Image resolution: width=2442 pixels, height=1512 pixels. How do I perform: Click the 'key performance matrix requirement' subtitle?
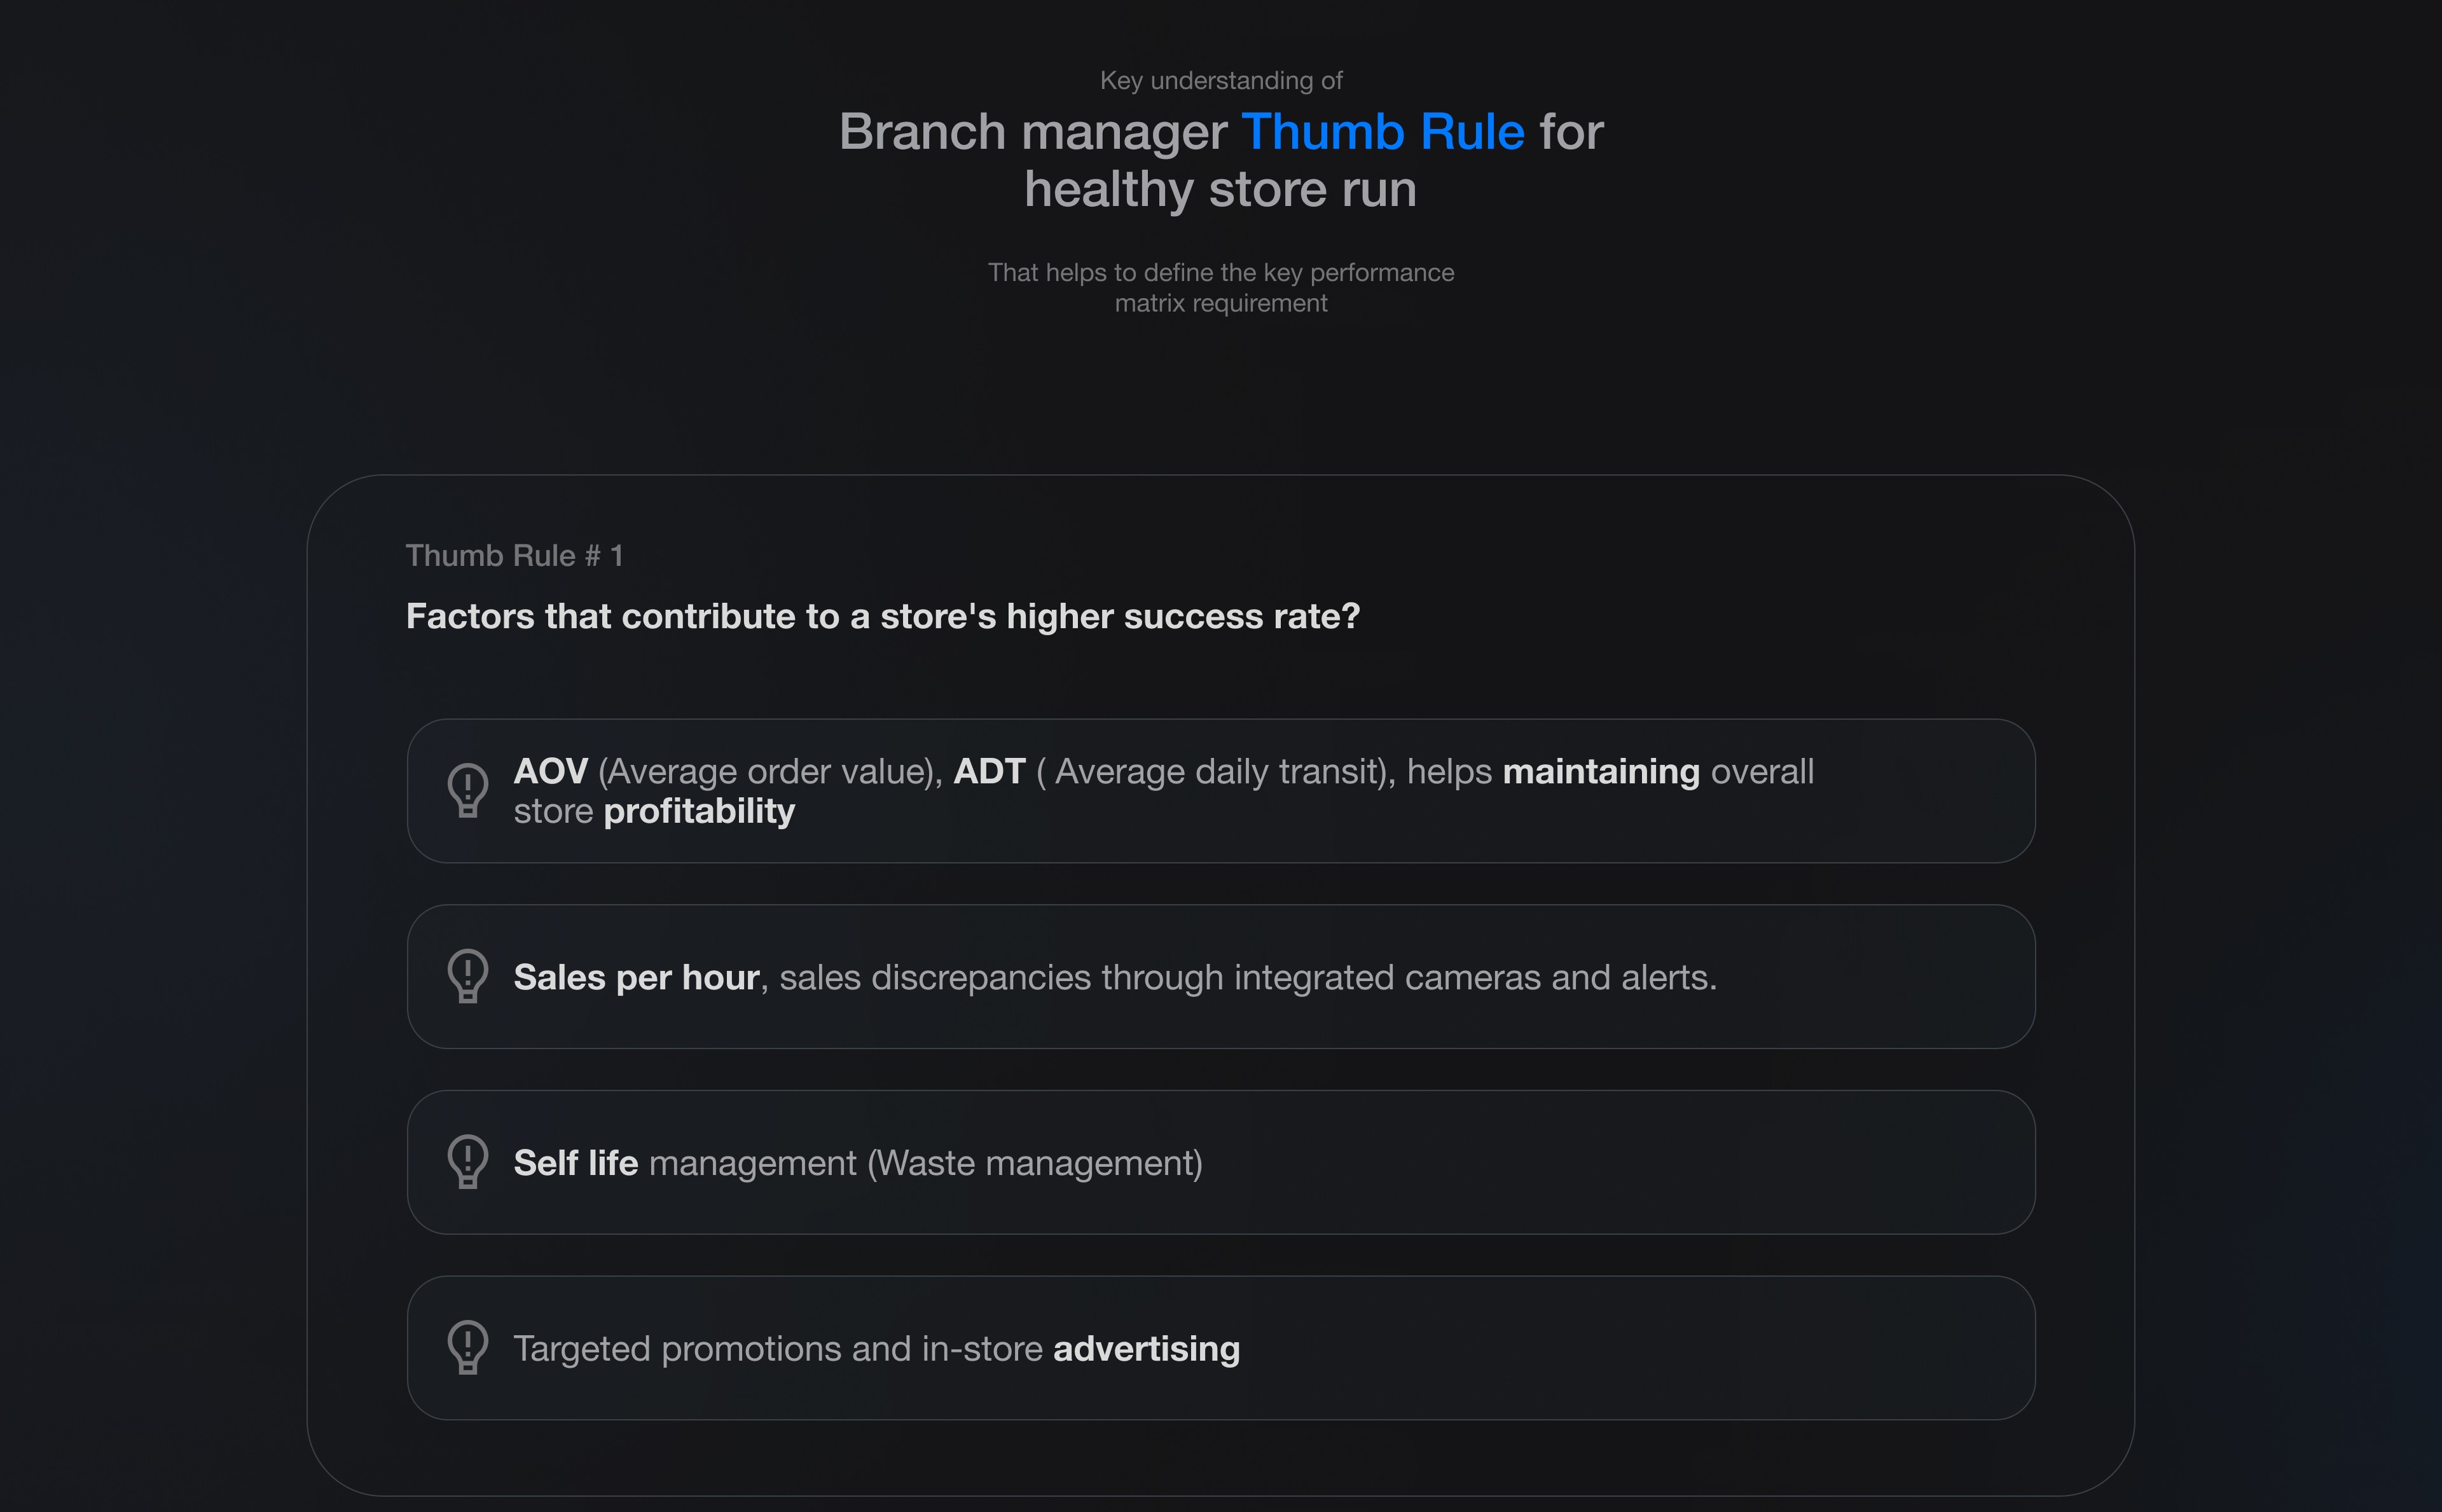[x=1220, y=288]
